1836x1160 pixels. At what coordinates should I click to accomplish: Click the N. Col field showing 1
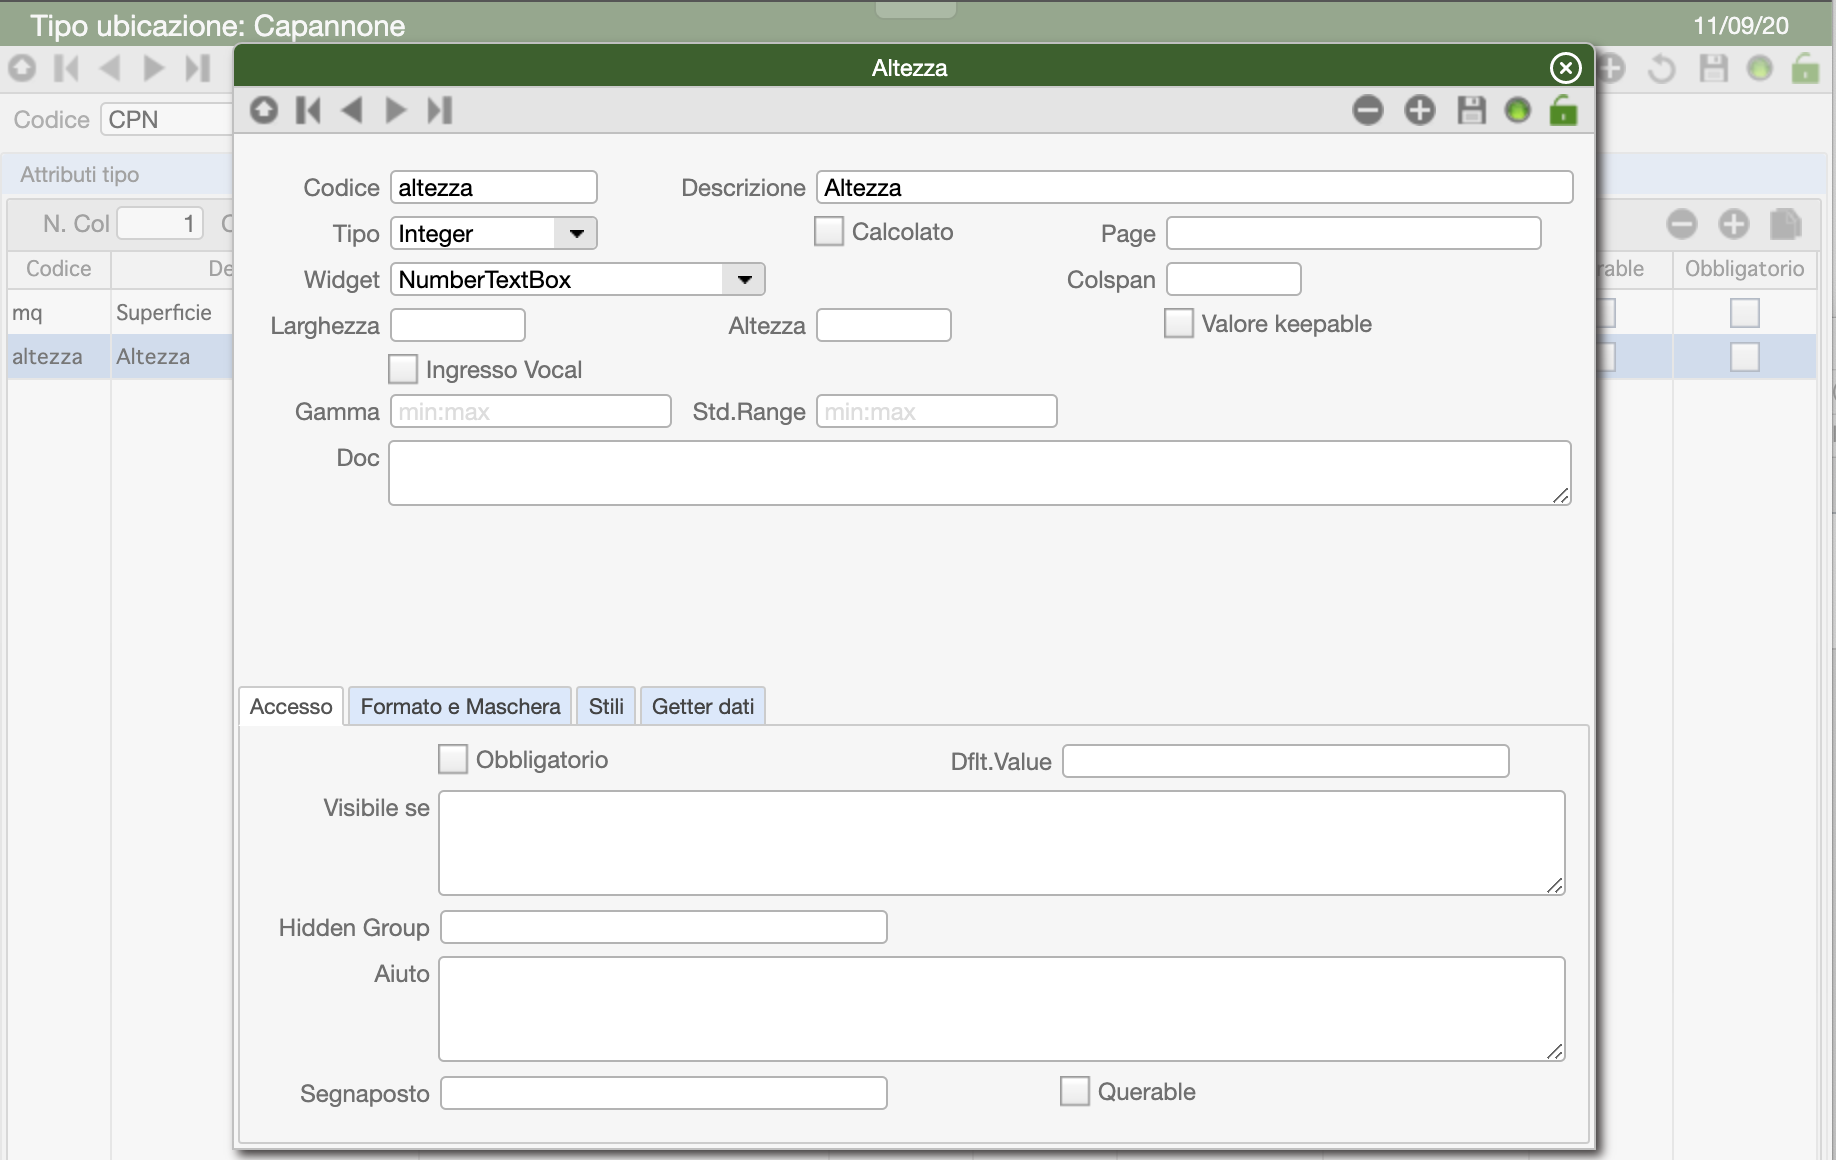(160, 223)
